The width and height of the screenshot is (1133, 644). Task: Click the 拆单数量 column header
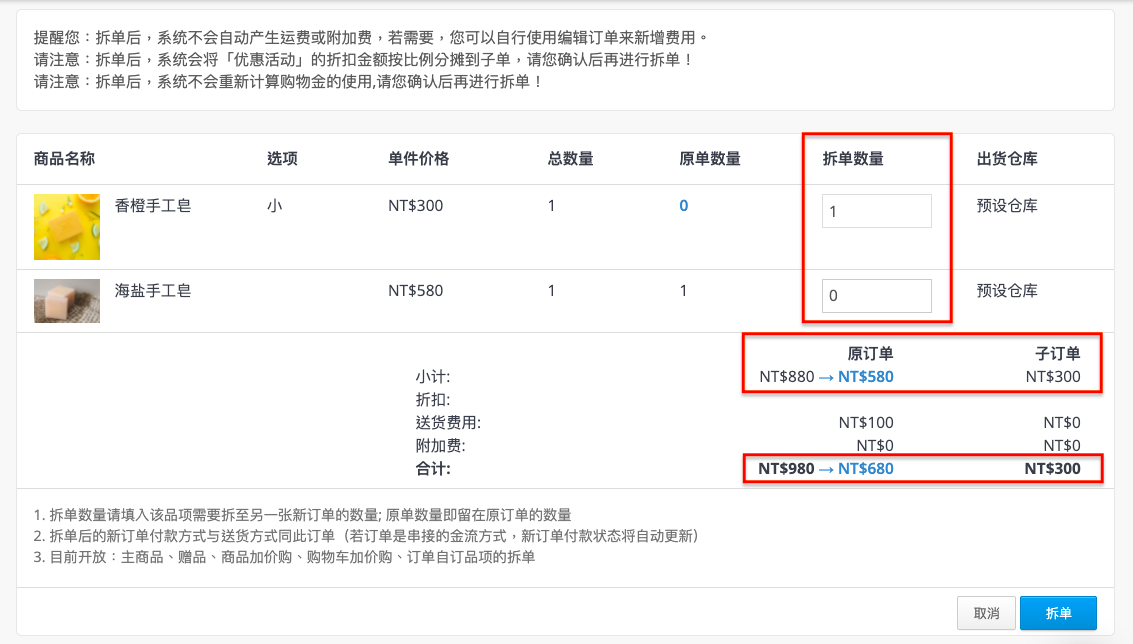pyautogui.click(x=853, y=159)
